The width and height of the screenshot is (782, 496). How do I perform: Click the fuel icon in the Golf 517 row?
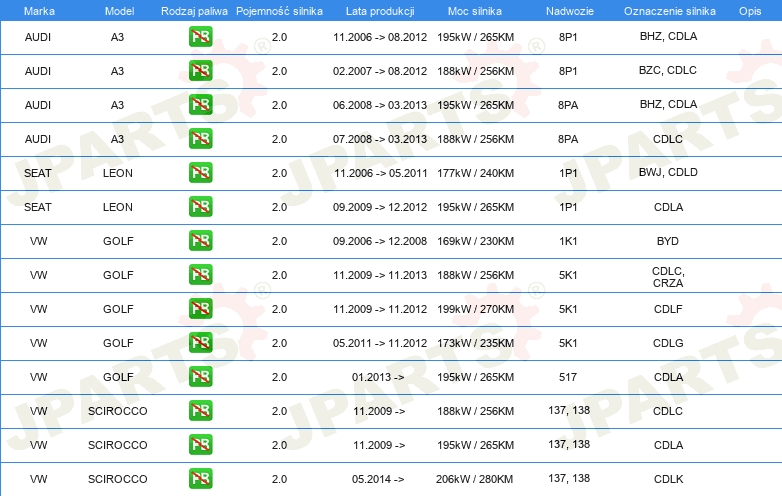(x=200, y=377)
